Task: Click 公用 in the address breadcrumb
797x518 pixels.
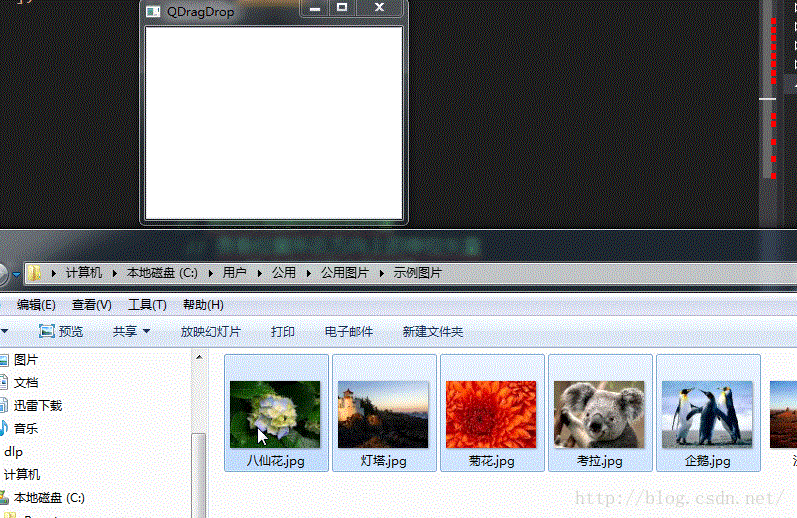Action: click(x=284, y=273)
